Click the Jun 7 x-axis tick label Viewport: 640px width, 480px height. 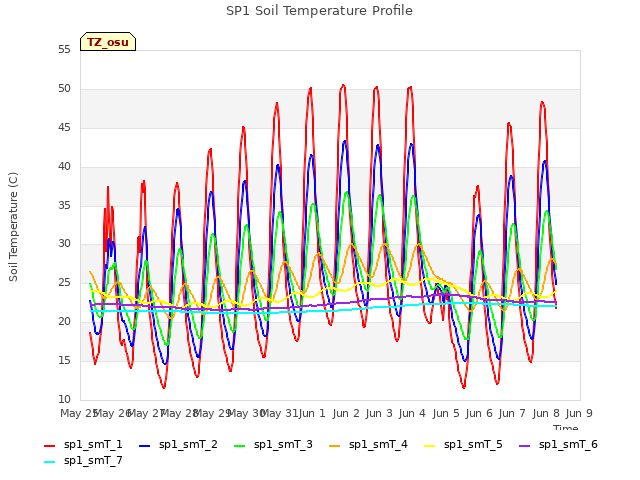point(512,413)
